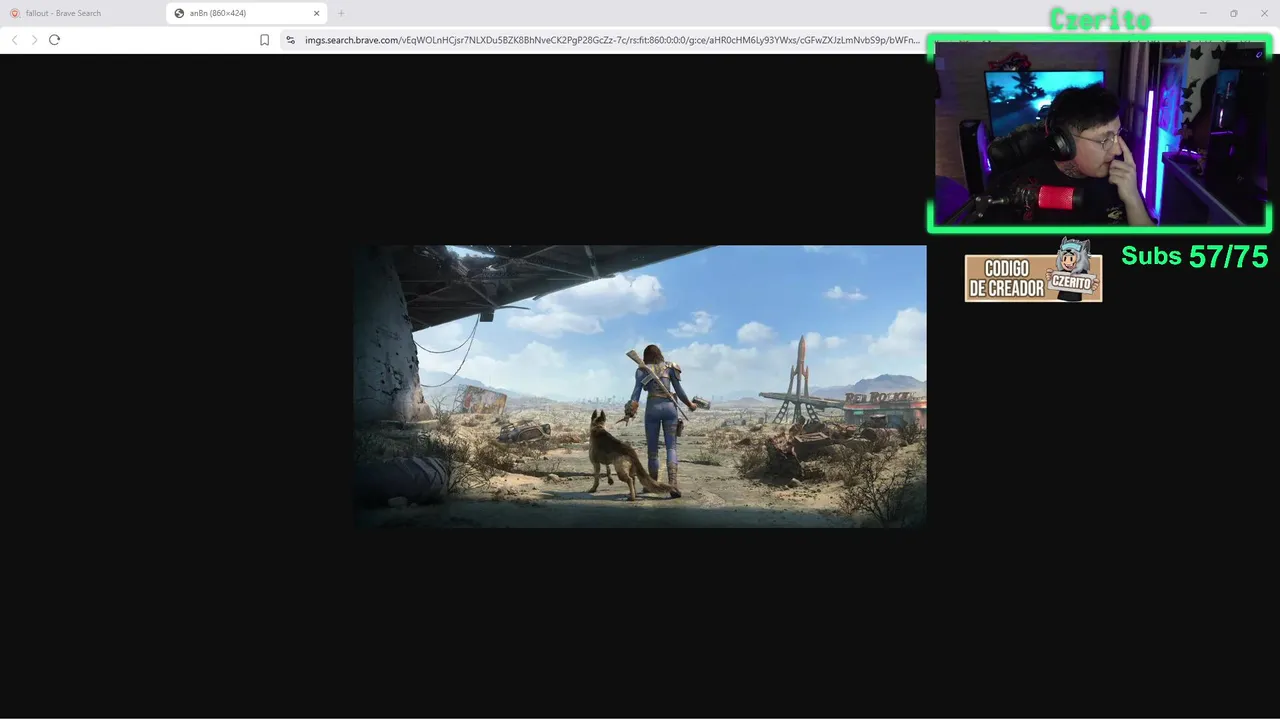Select the anBn (860×424) tab
The width and height of the screenshot is (1280, 720).
(x=247, y=13)
